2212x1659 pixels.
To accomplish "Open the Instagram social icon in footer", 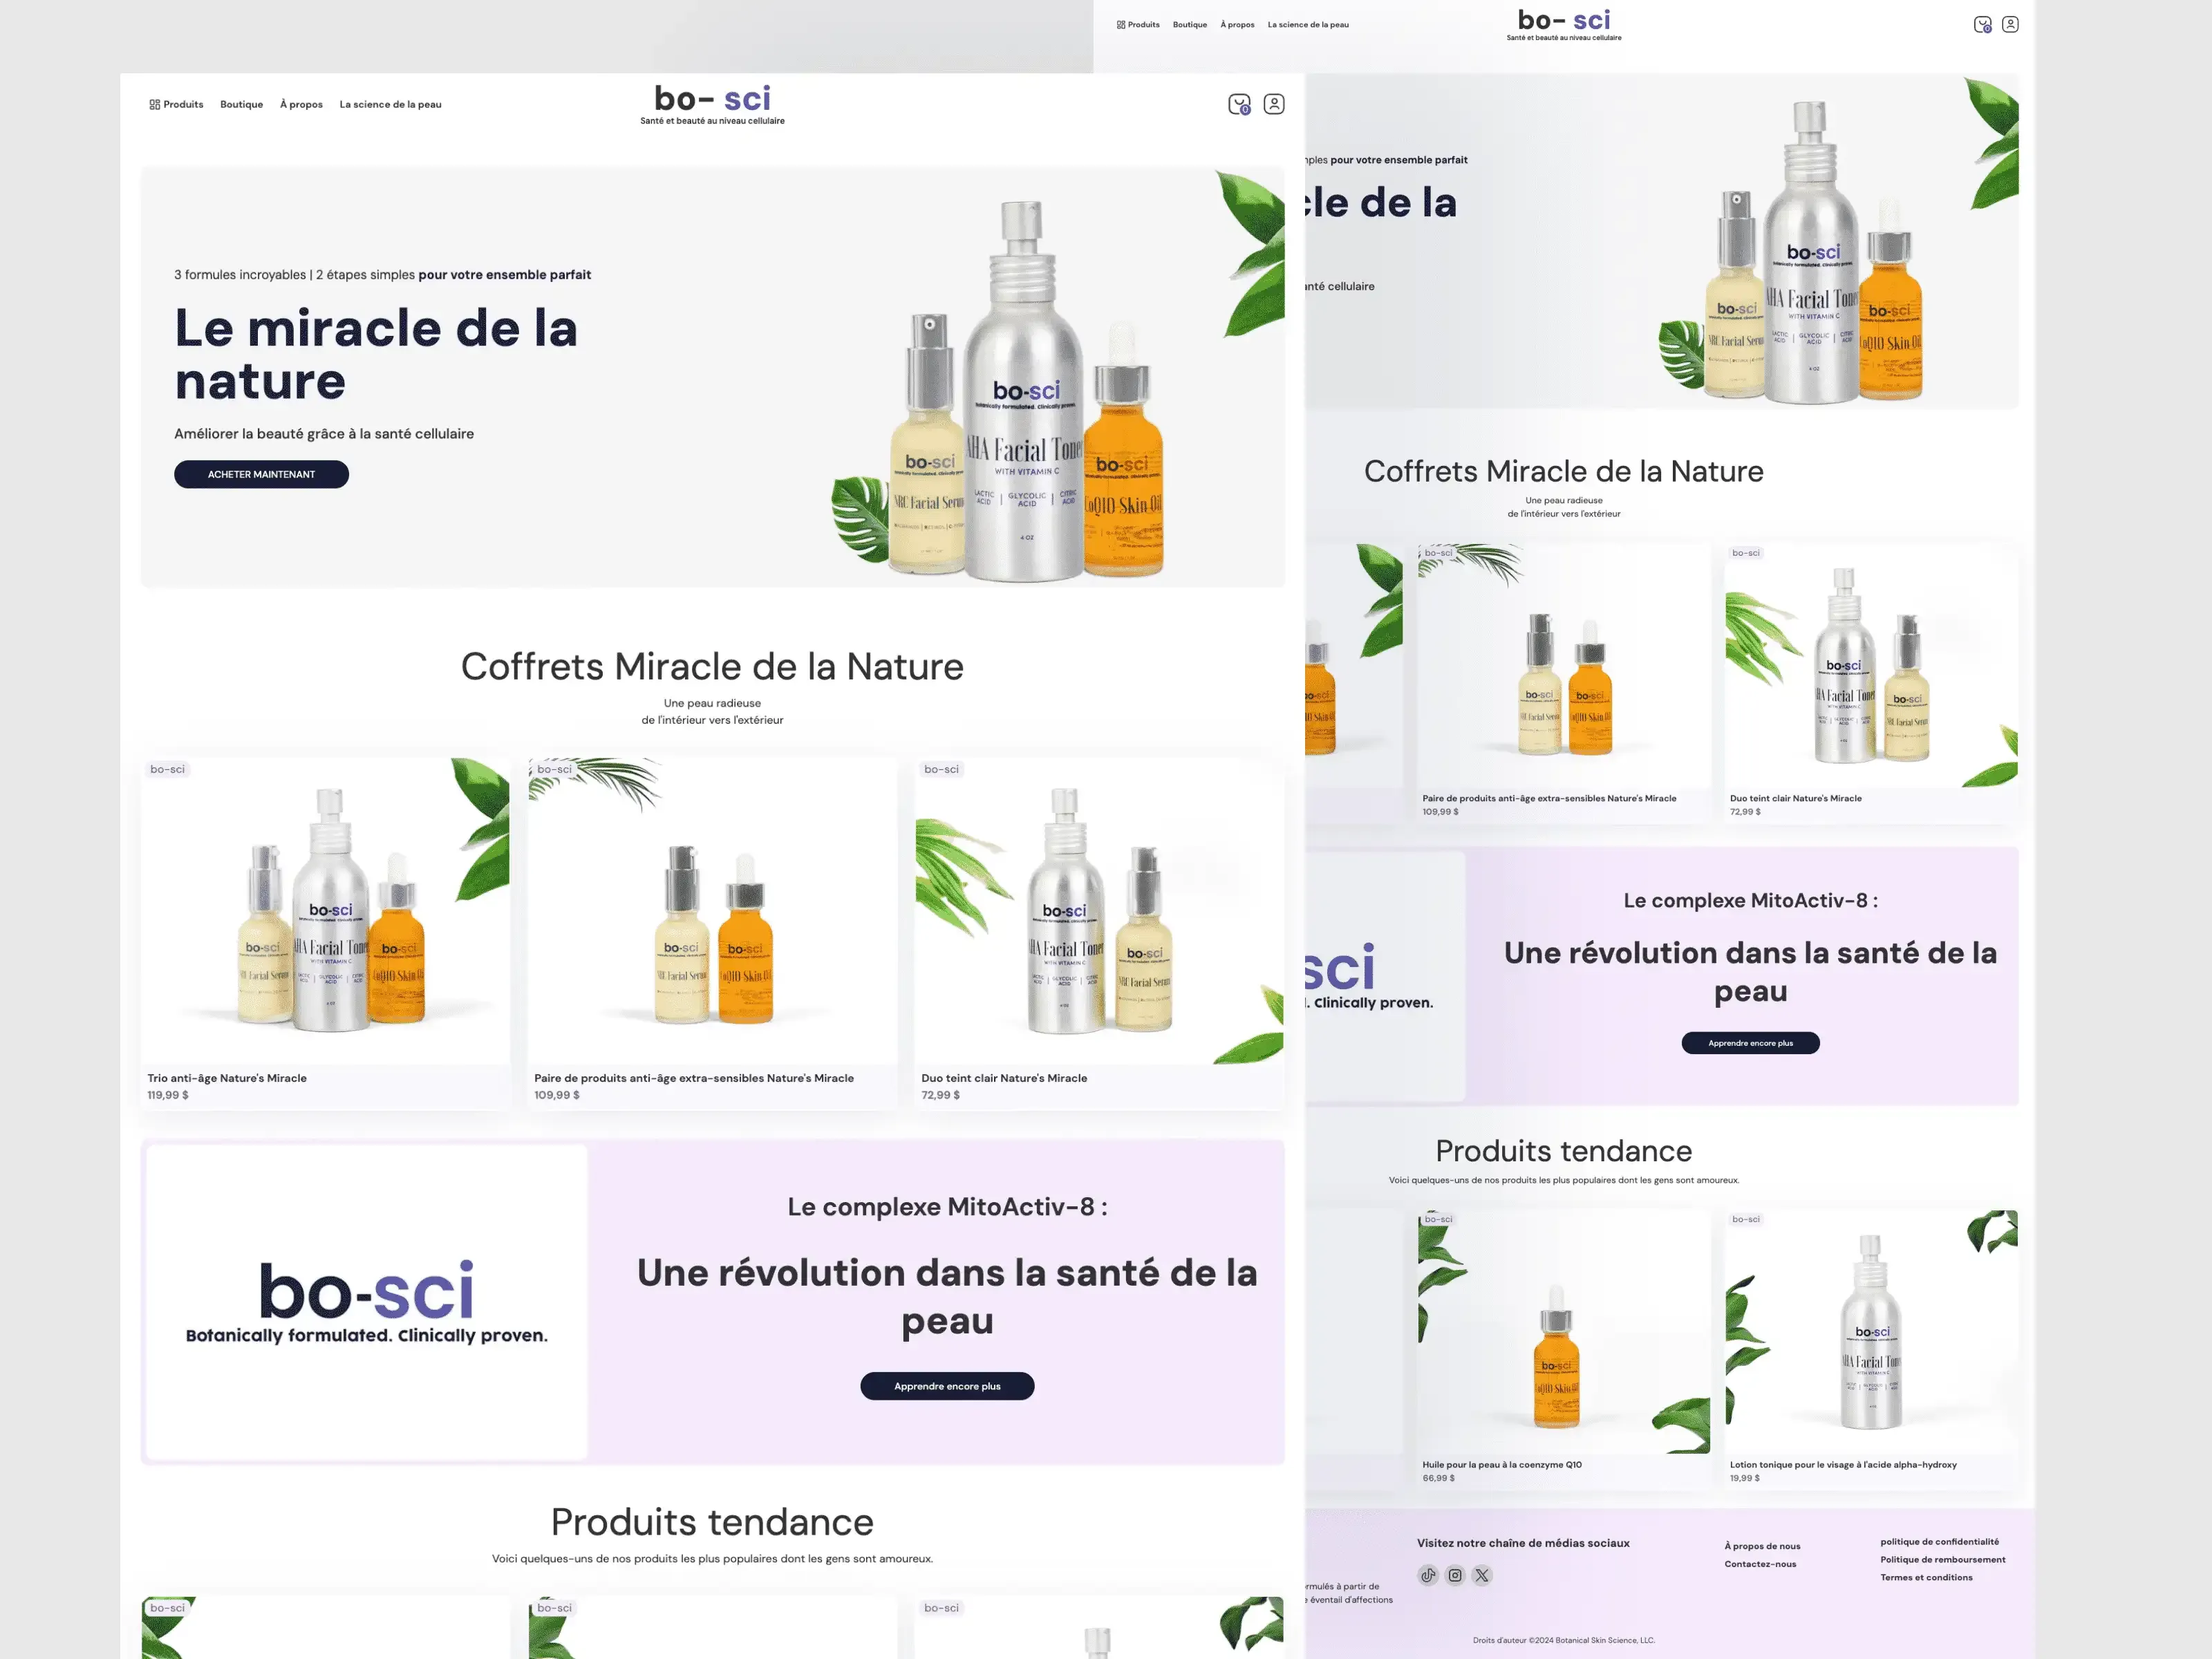I will [1455, 1575].
